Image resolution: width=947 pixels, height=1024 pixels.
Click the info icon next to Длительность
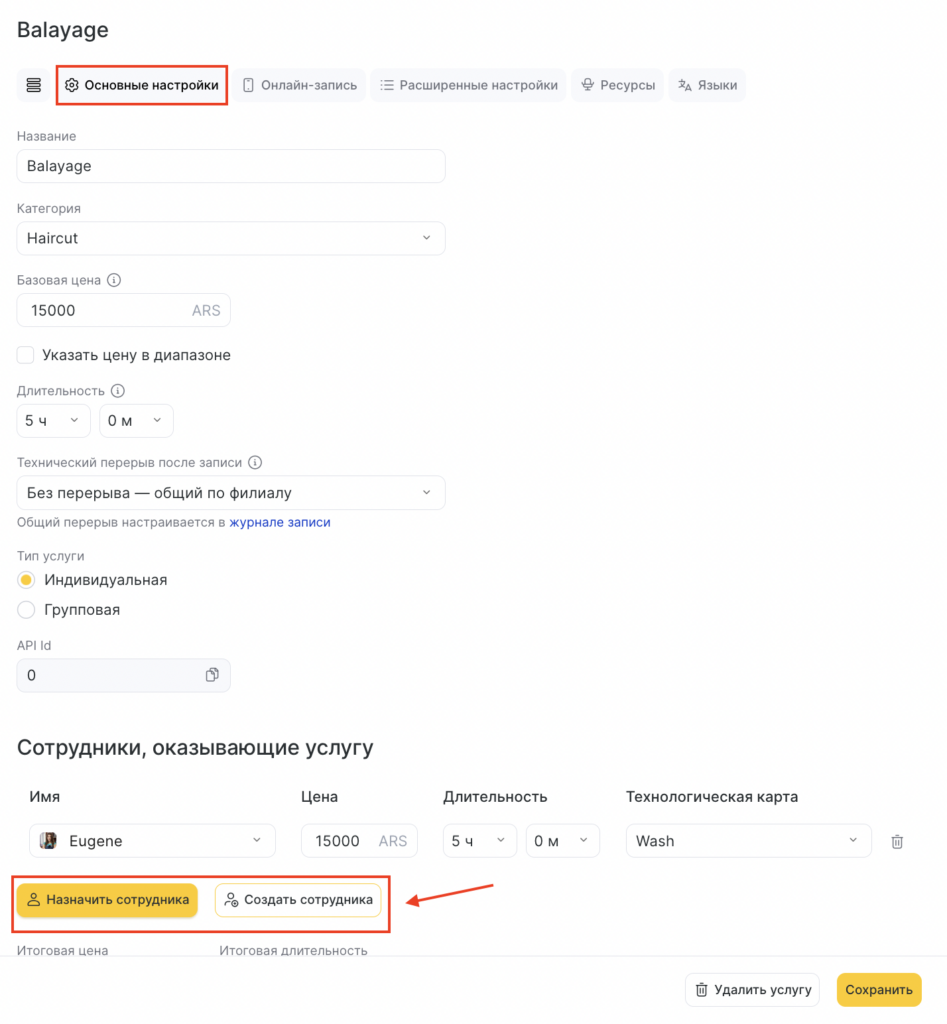point(118,391)
